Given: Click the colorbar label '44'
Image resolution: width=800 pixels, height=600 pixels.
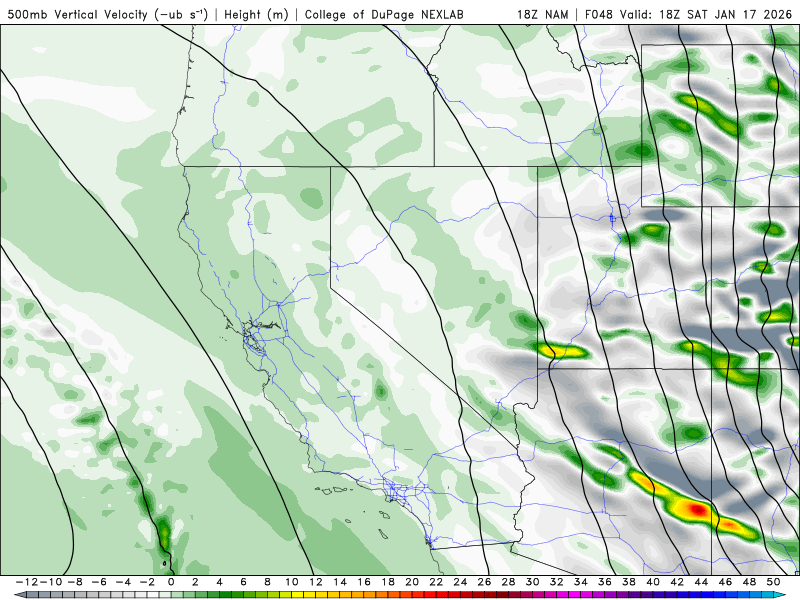Looking at the screenshot, I should [x=701, y=582].
